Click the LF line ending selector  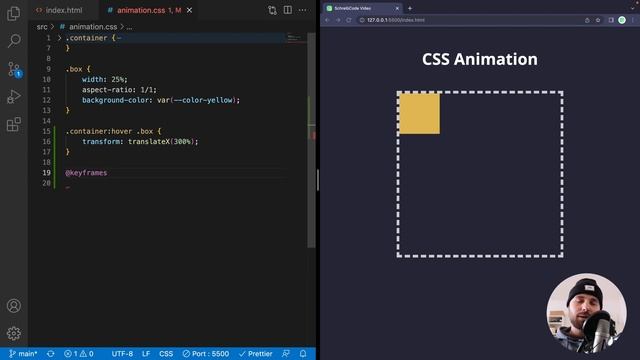click(146, 353)
